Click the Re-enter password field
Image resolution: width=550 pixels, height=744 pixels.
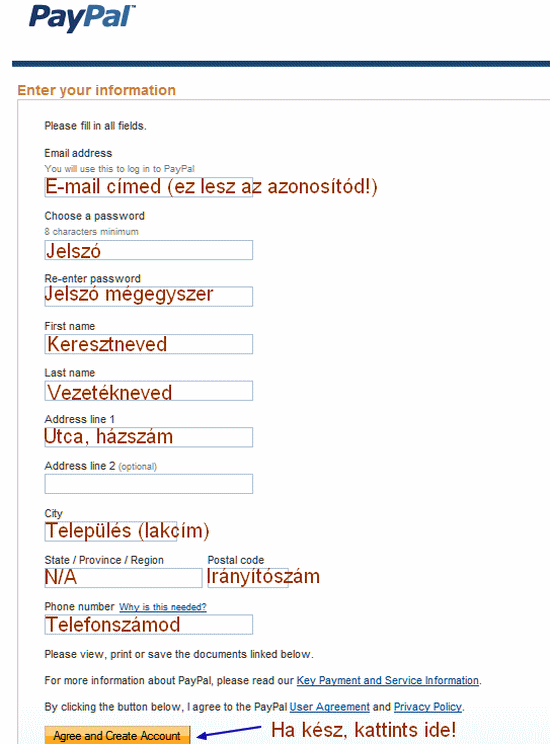coord(149,296)
